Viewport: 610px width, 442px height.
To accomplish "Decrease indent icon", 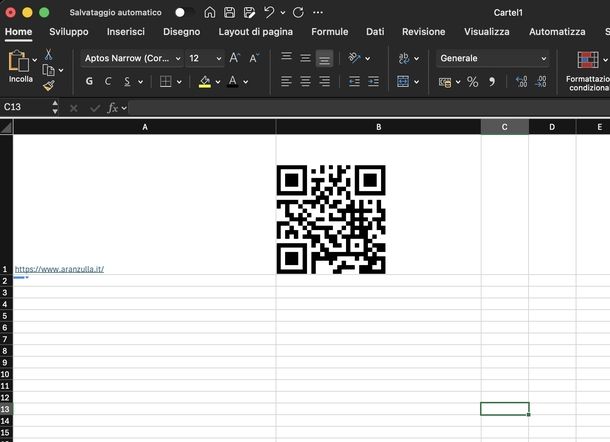I will [x=354, y=81].
